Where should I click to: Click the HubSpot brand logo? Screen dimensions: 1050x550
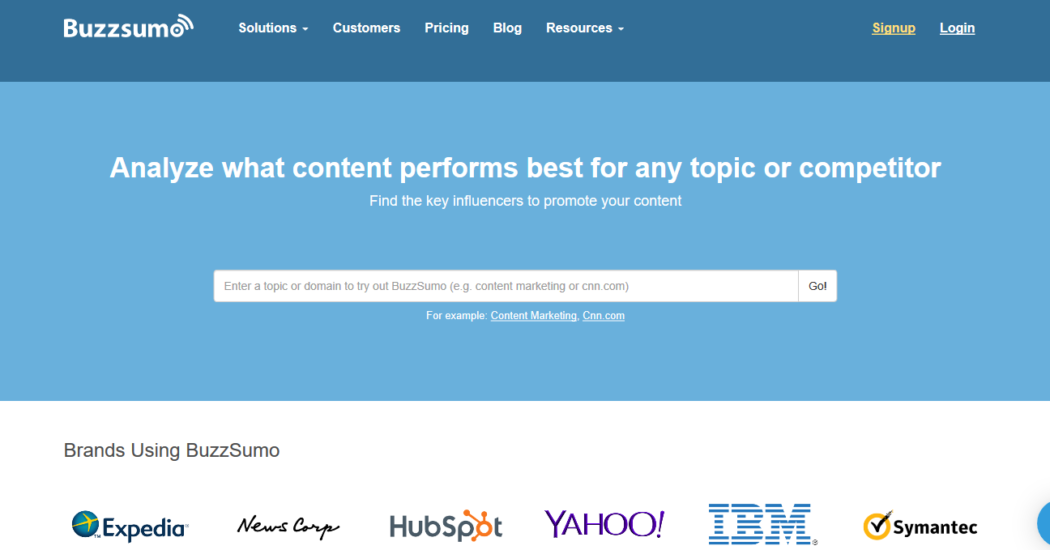pos(446,526)
